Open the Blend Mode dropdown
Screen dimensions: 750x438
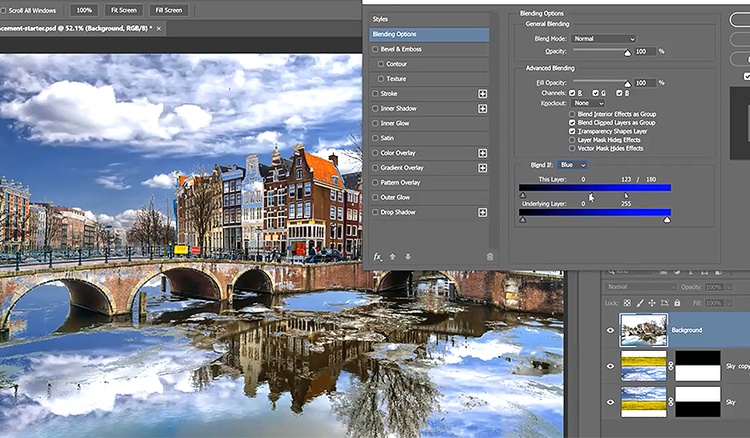pyautogui.click(x=602, y=38)
